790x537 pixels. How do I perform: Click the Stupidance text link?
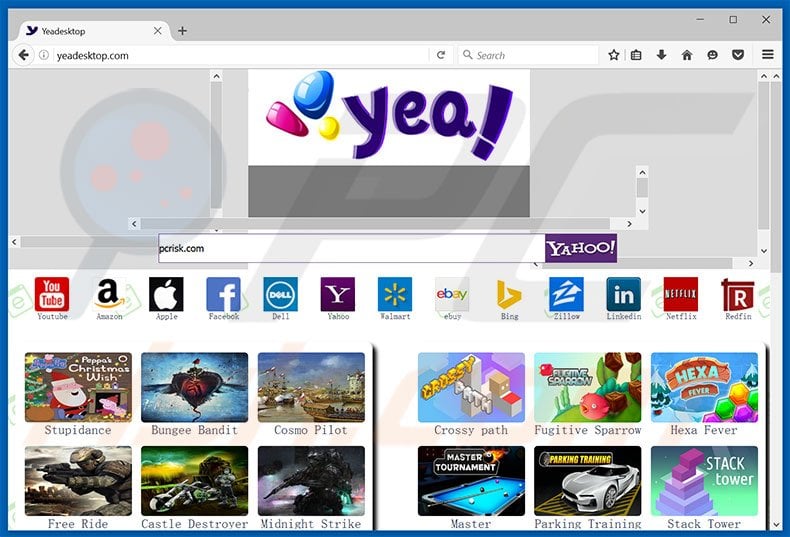[78, 430]
